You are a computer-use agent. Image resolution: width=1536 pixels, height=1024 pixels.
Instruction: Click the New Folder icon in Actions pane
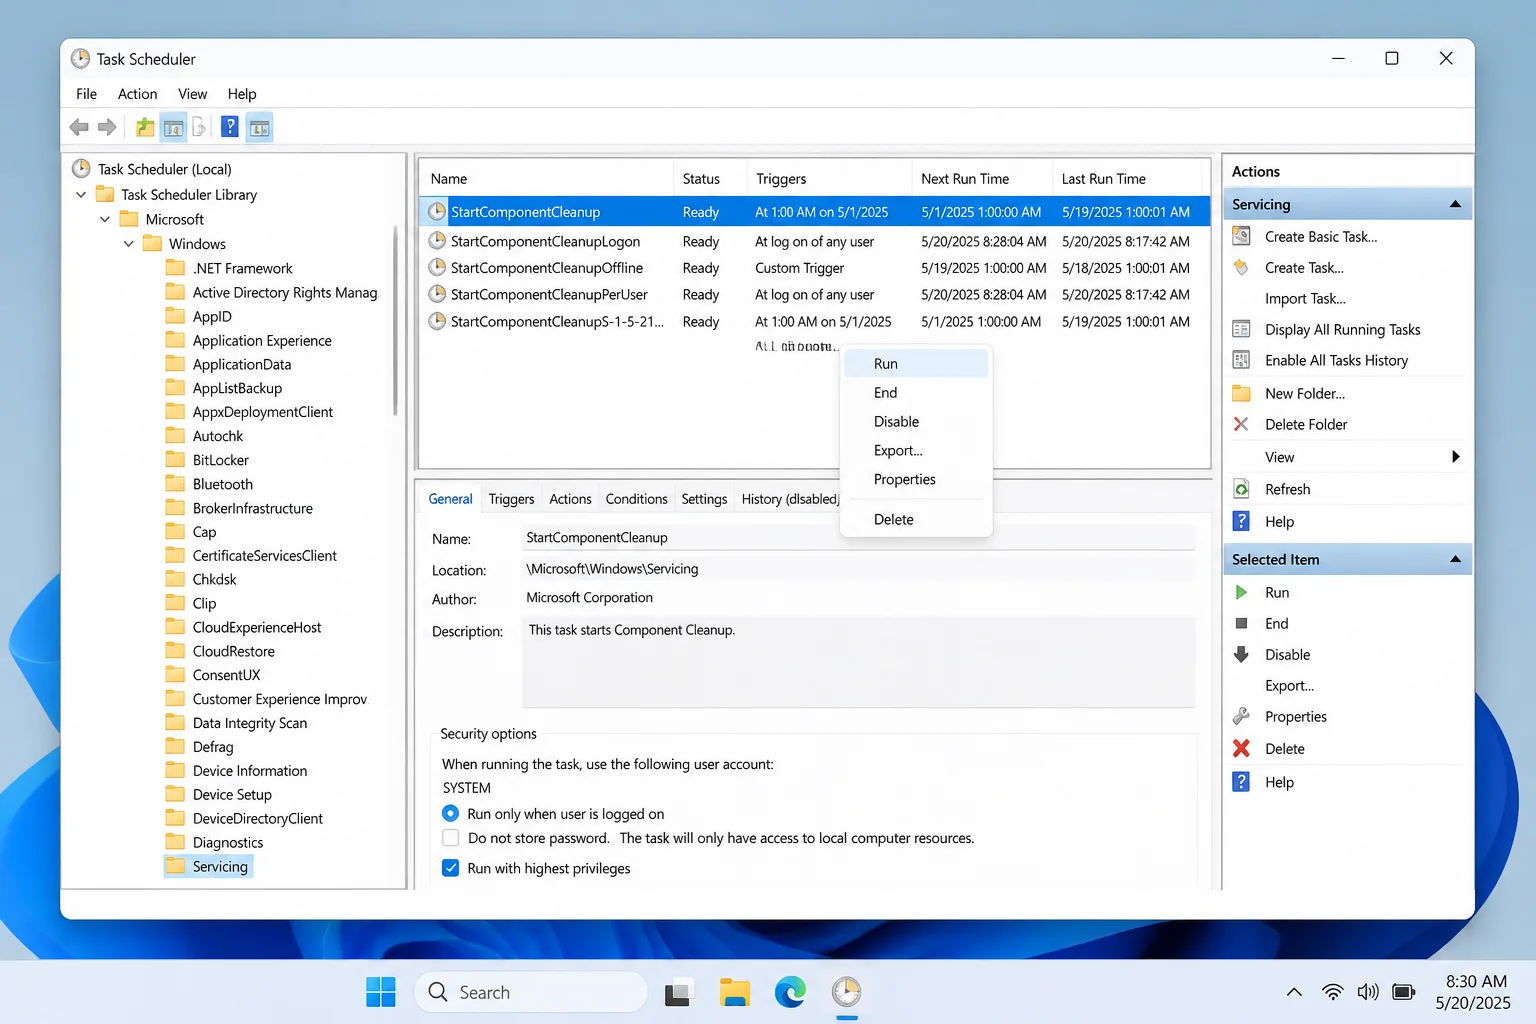pos(1241,393)
